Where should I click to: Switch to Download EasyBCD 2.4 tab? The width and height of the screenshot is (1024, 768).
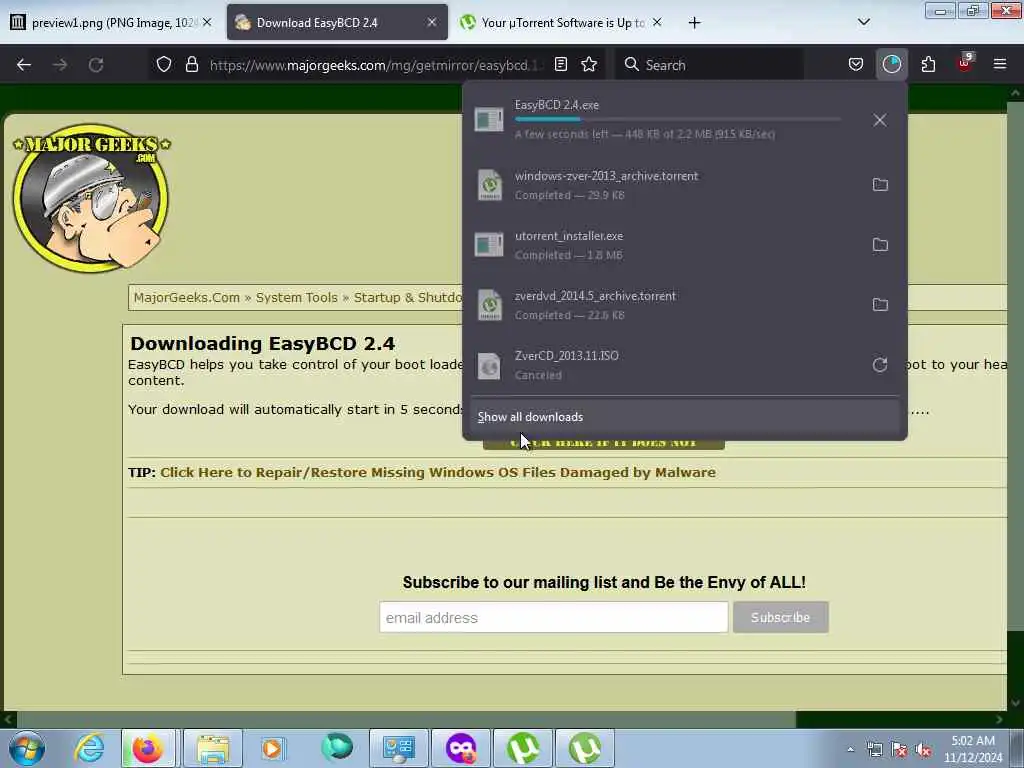click(x=337, y=23)
